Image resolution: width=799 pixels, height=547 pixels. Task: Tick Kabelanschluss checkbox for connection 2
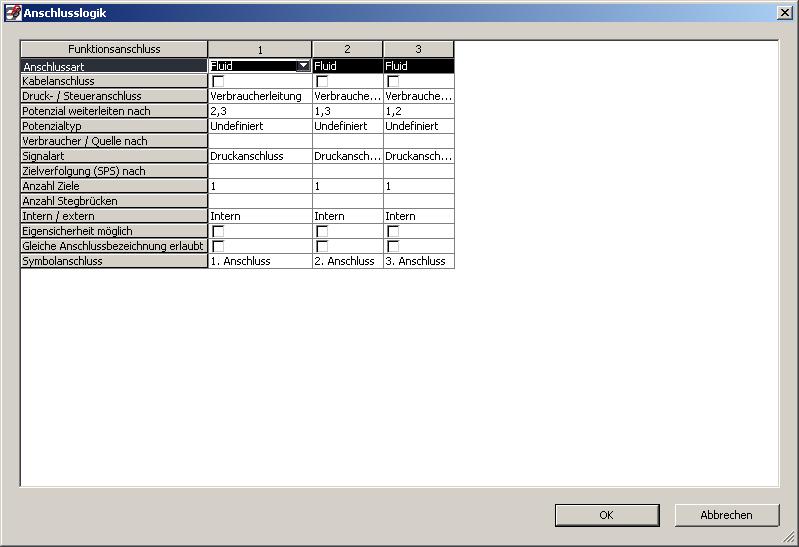322,81
